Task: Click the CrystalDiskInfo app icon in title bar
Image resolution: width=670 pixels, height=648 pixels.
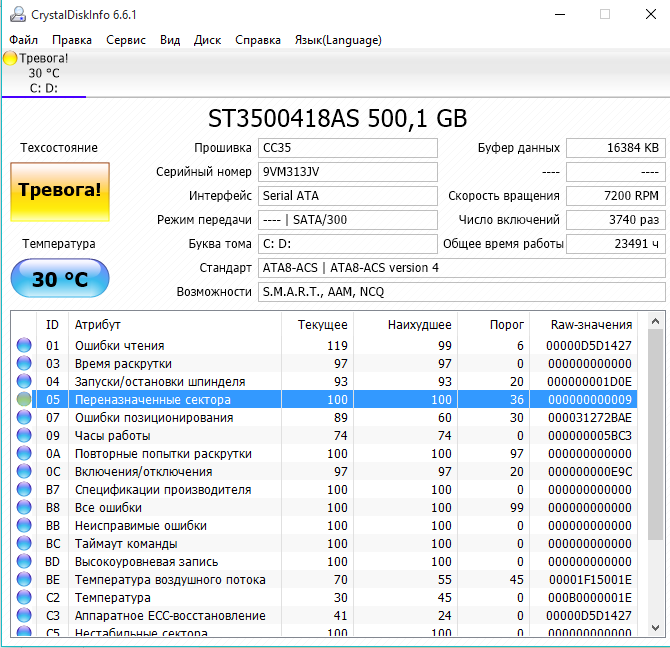Action: coord(18,14)
